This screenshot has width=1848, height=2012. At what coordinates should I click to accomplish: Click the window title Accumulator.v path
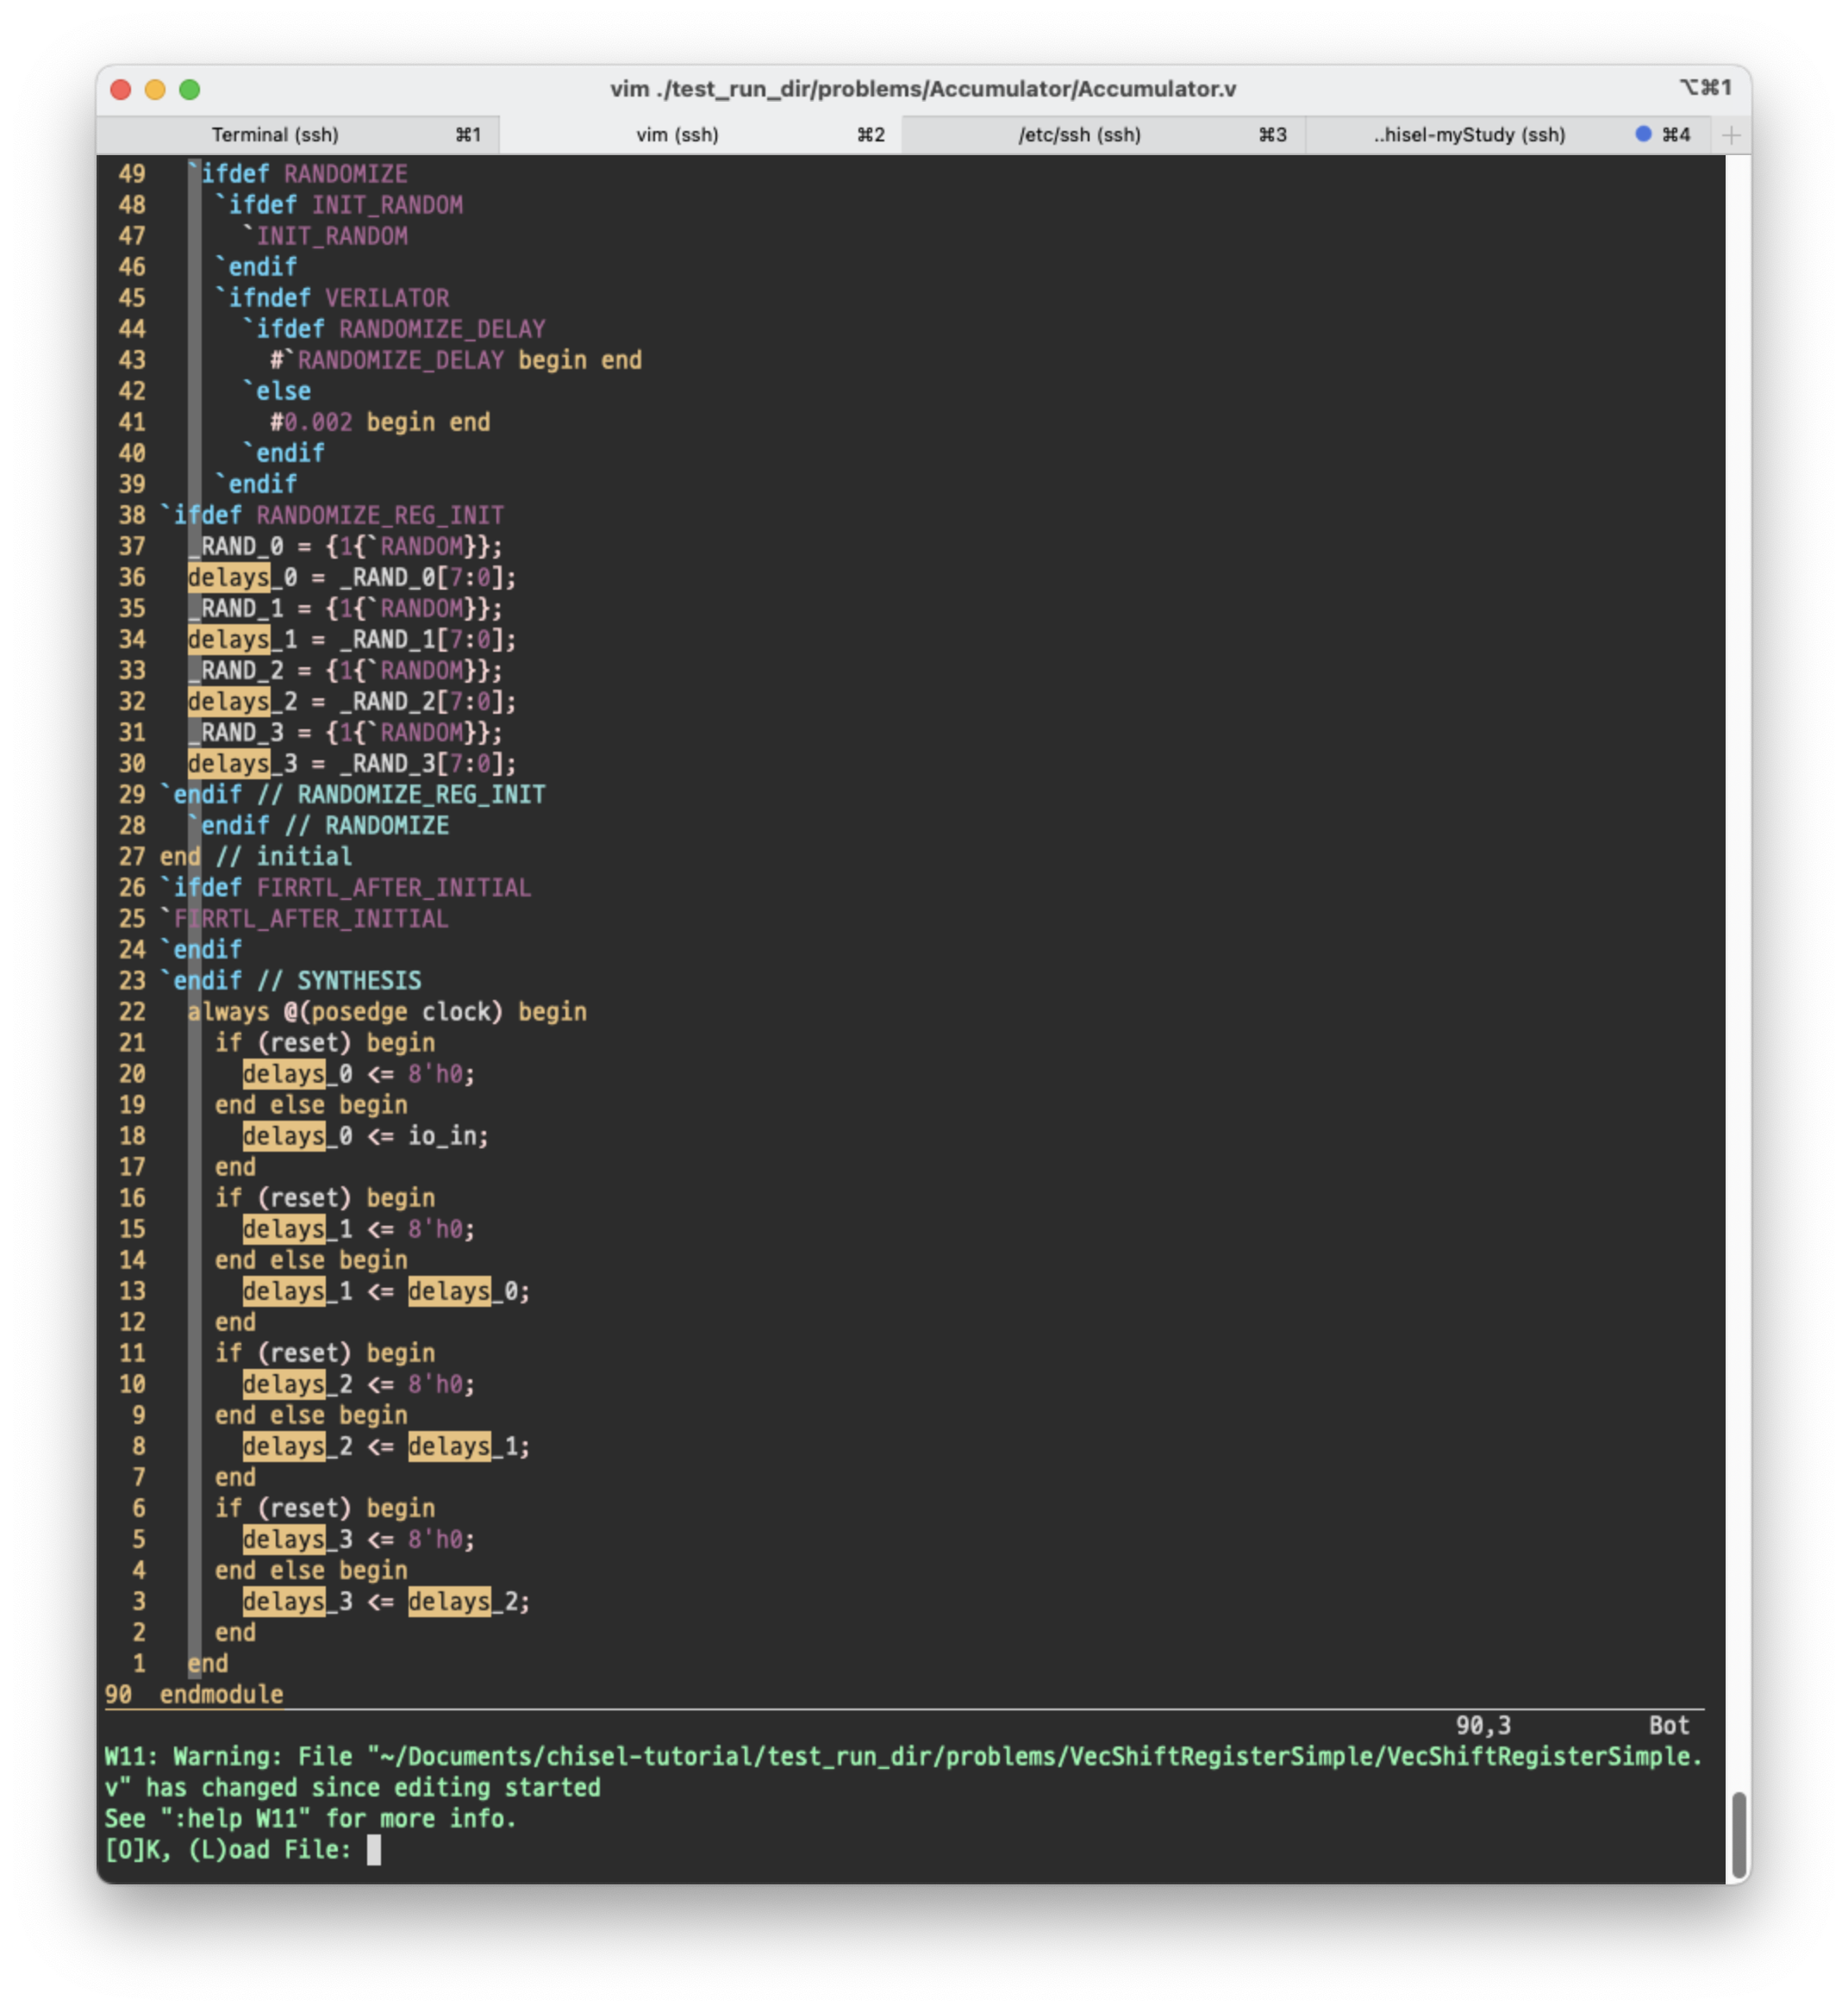click(x=923, y=89)
